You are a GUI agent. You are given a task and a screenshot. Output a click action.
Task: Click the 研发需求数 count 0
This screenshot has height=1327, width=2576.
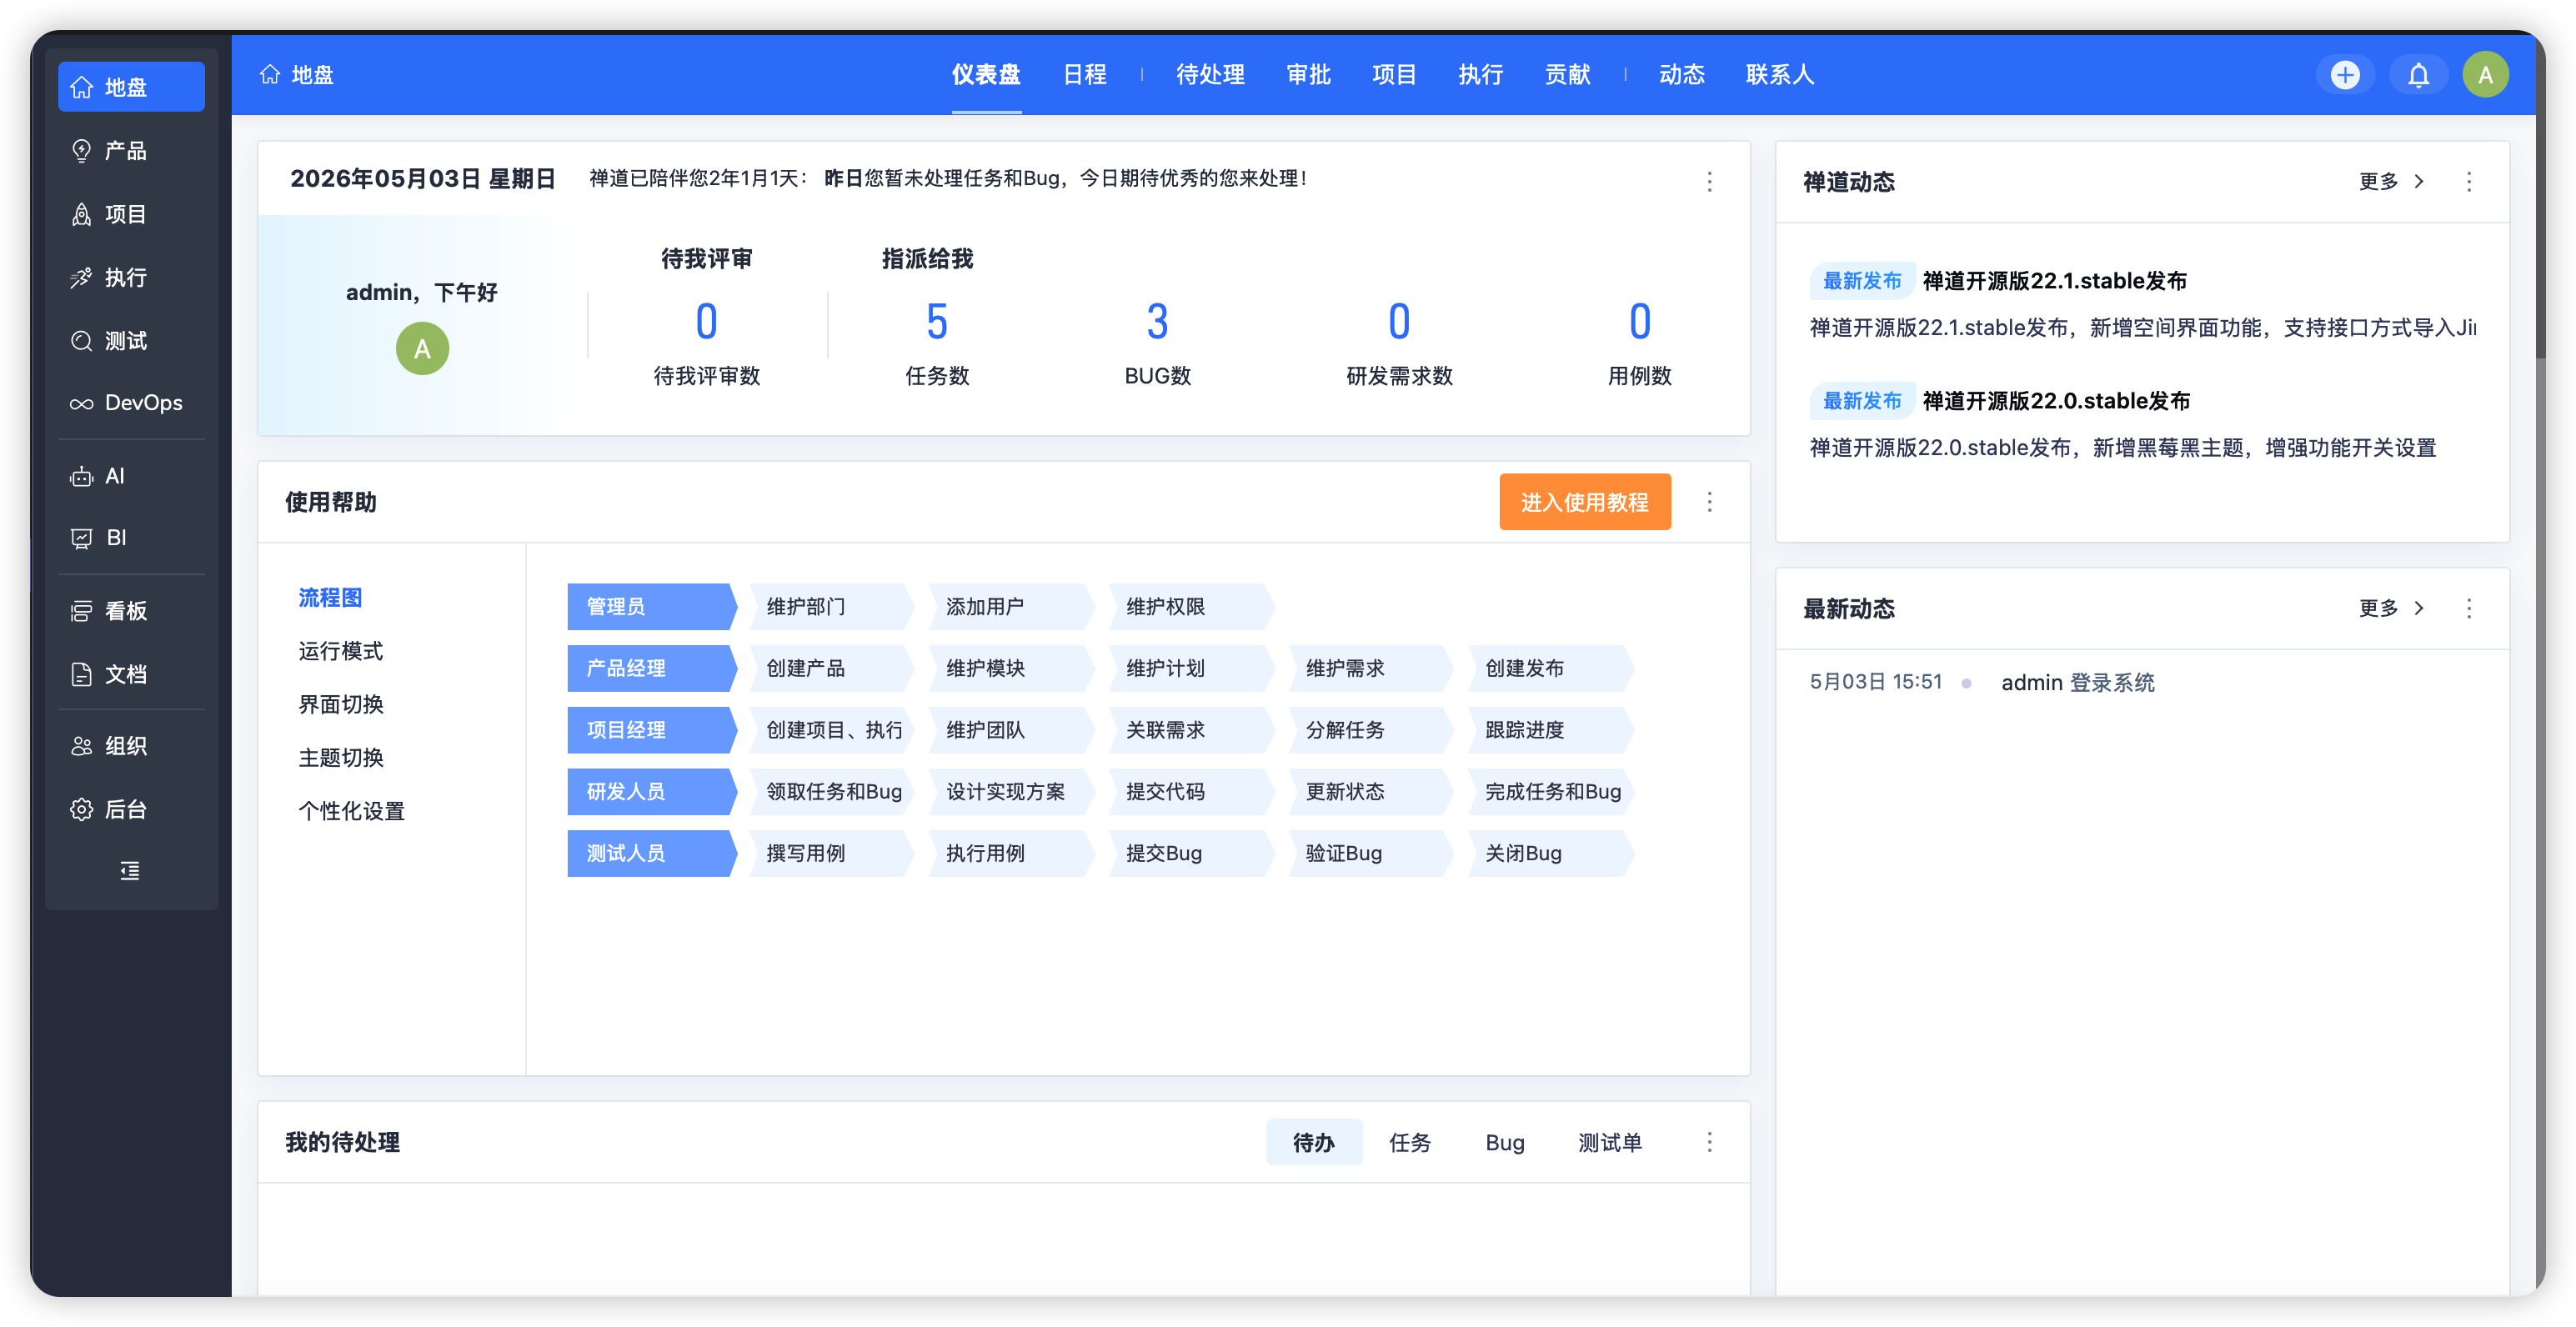[1399, 322]
